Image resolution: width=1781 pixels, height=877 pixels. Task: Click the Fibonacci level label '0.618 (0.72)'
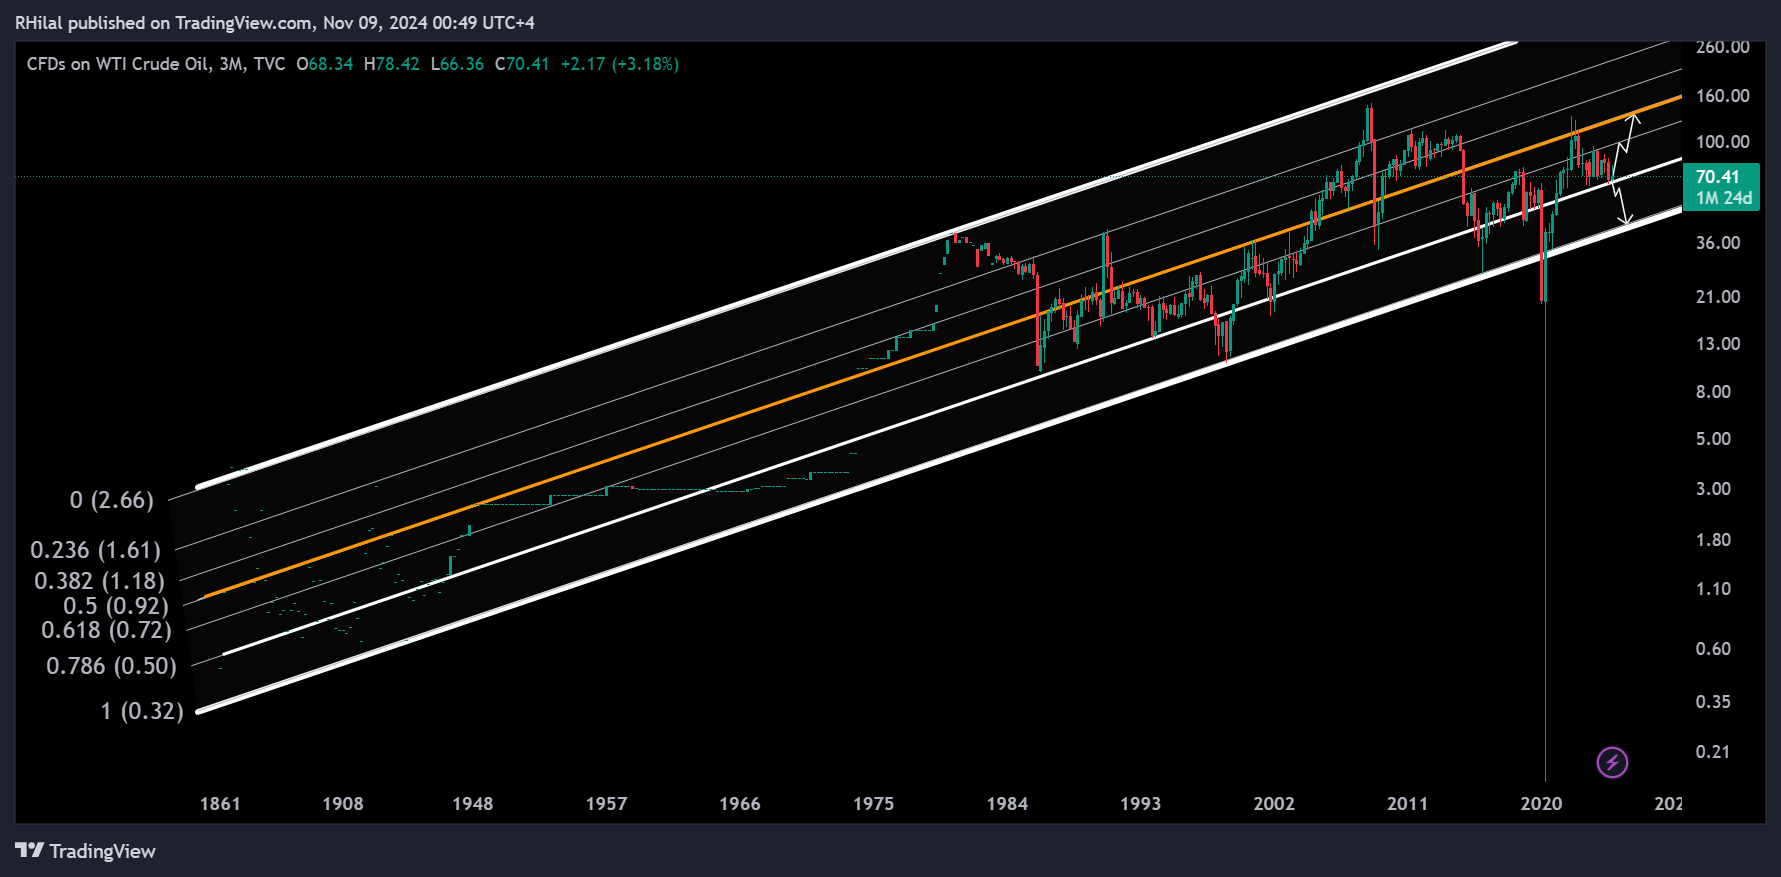(107, 630)
